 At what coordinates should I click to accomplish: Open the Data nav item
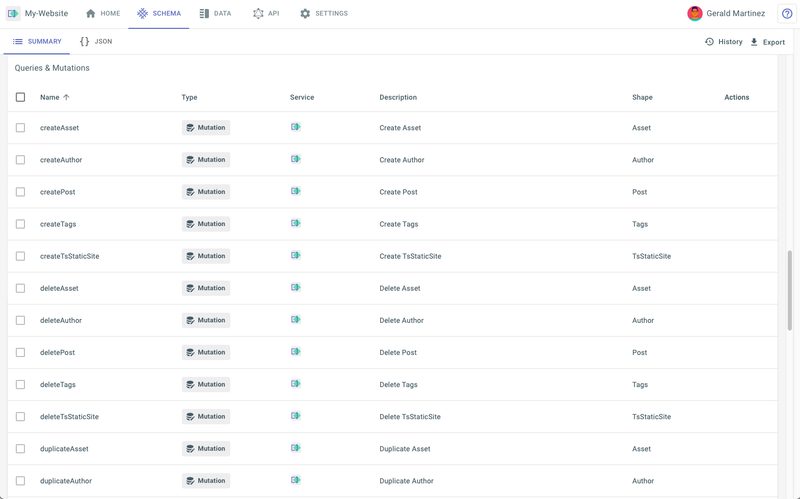point(215,14)
